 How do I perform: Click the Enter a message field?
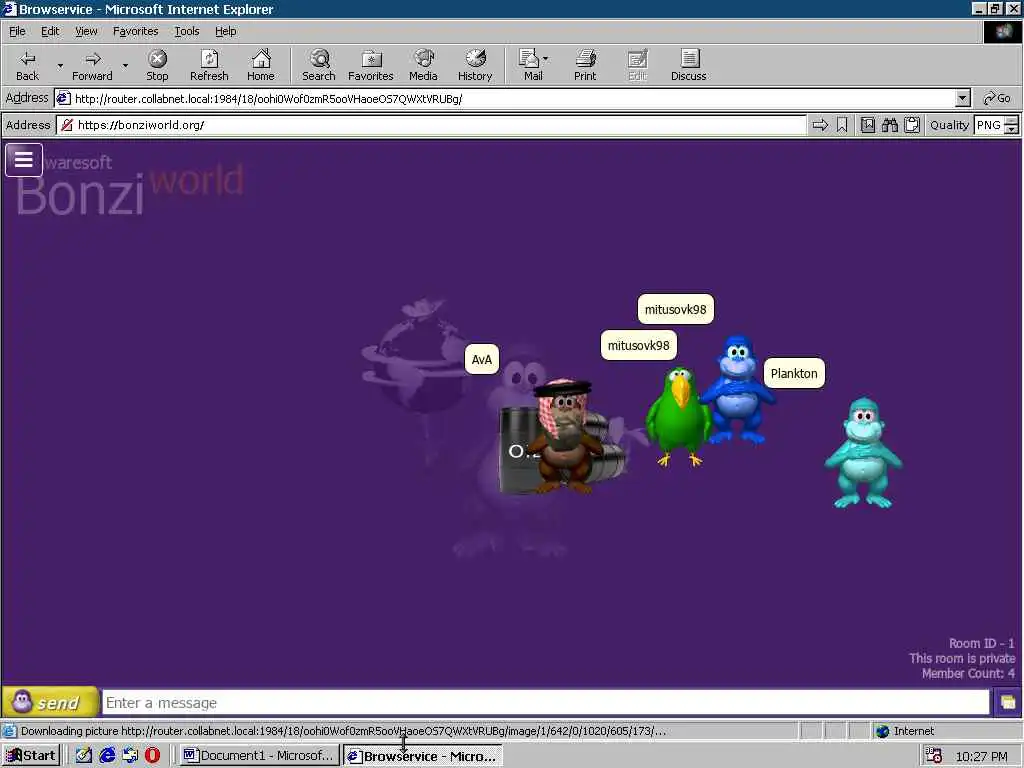[546, 703]
